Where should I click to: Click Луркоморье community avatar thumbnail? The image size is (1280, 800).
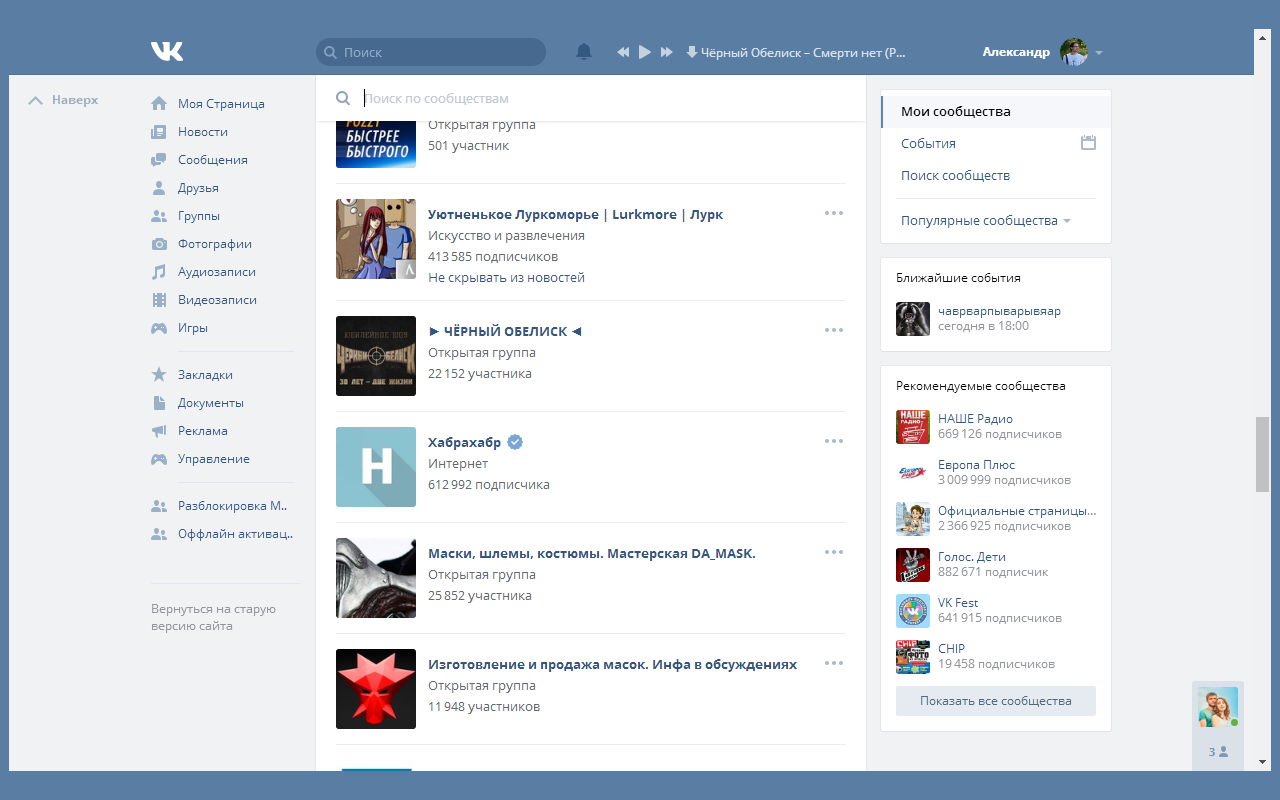tap(376, 239)
